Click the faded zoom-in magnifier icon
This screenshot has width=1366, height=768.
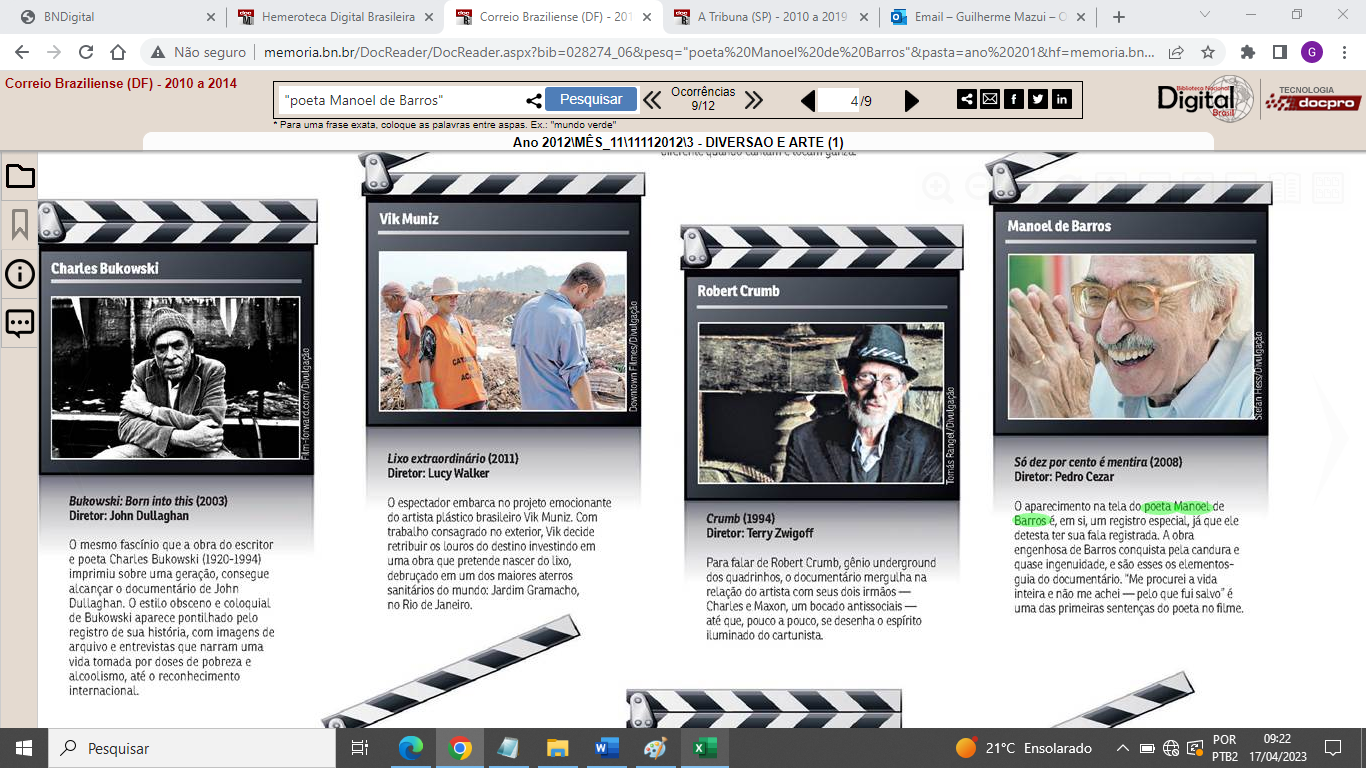coord(938,186)
